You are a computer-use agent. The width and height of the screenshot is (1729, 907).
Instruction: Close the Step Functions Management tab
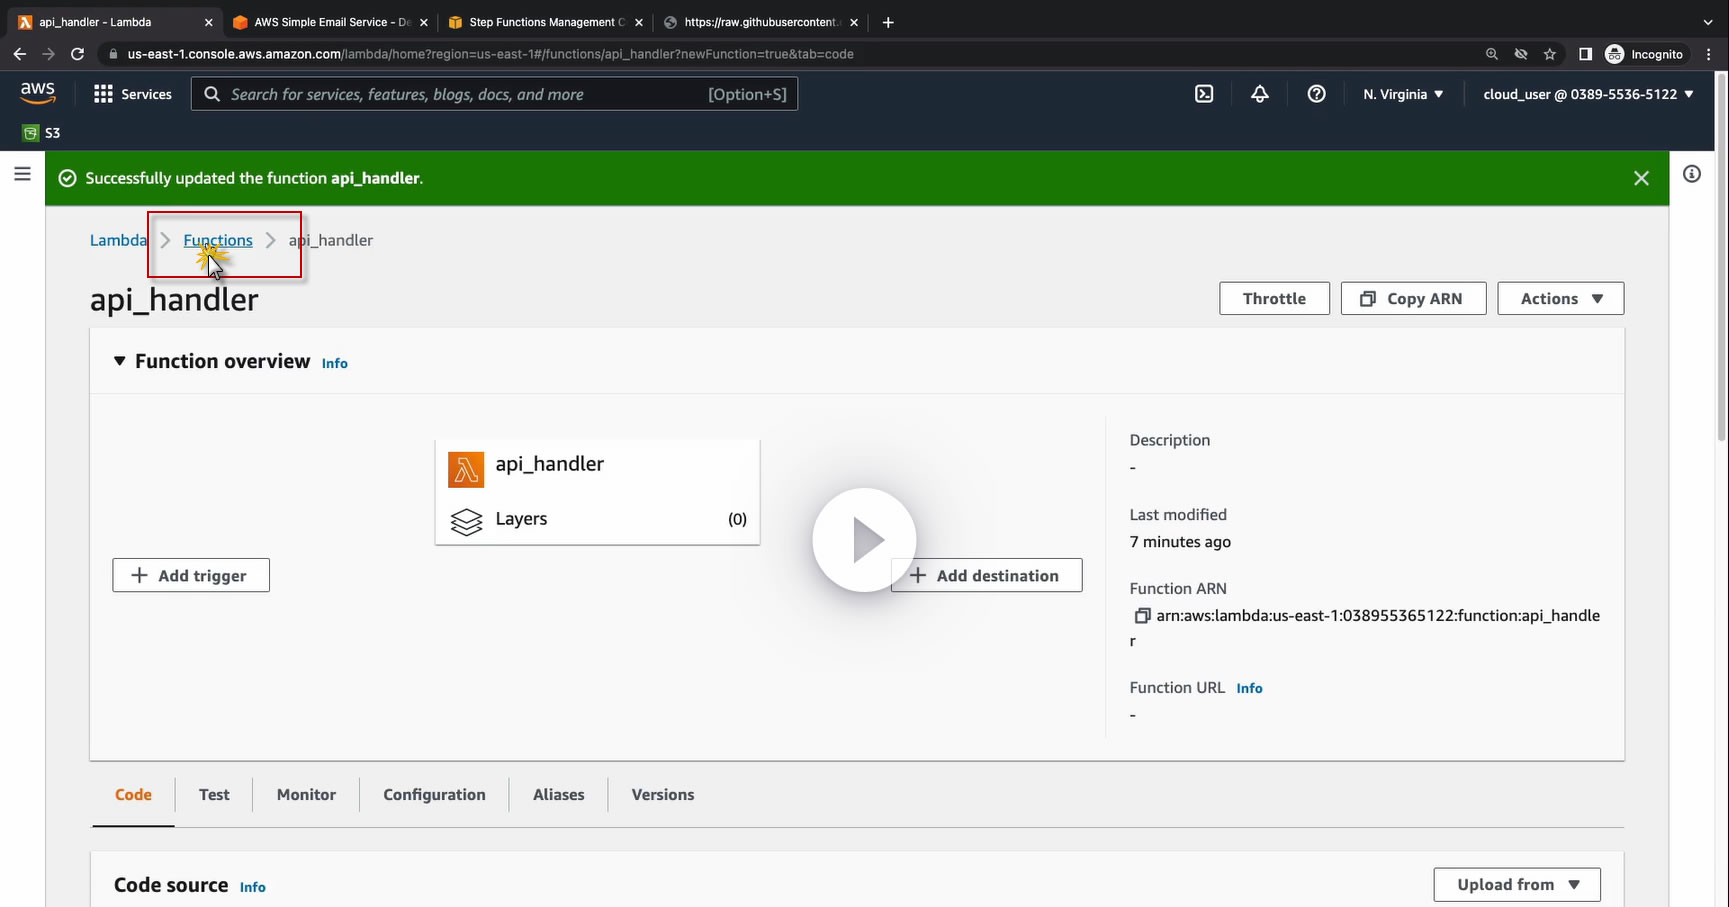pyautogui.click(x=639, y=22)
